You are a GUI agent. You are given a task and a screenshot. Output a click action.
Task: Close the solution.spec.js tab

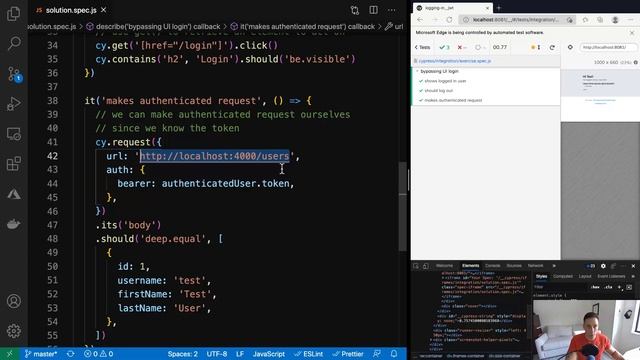tap(104, 10)
